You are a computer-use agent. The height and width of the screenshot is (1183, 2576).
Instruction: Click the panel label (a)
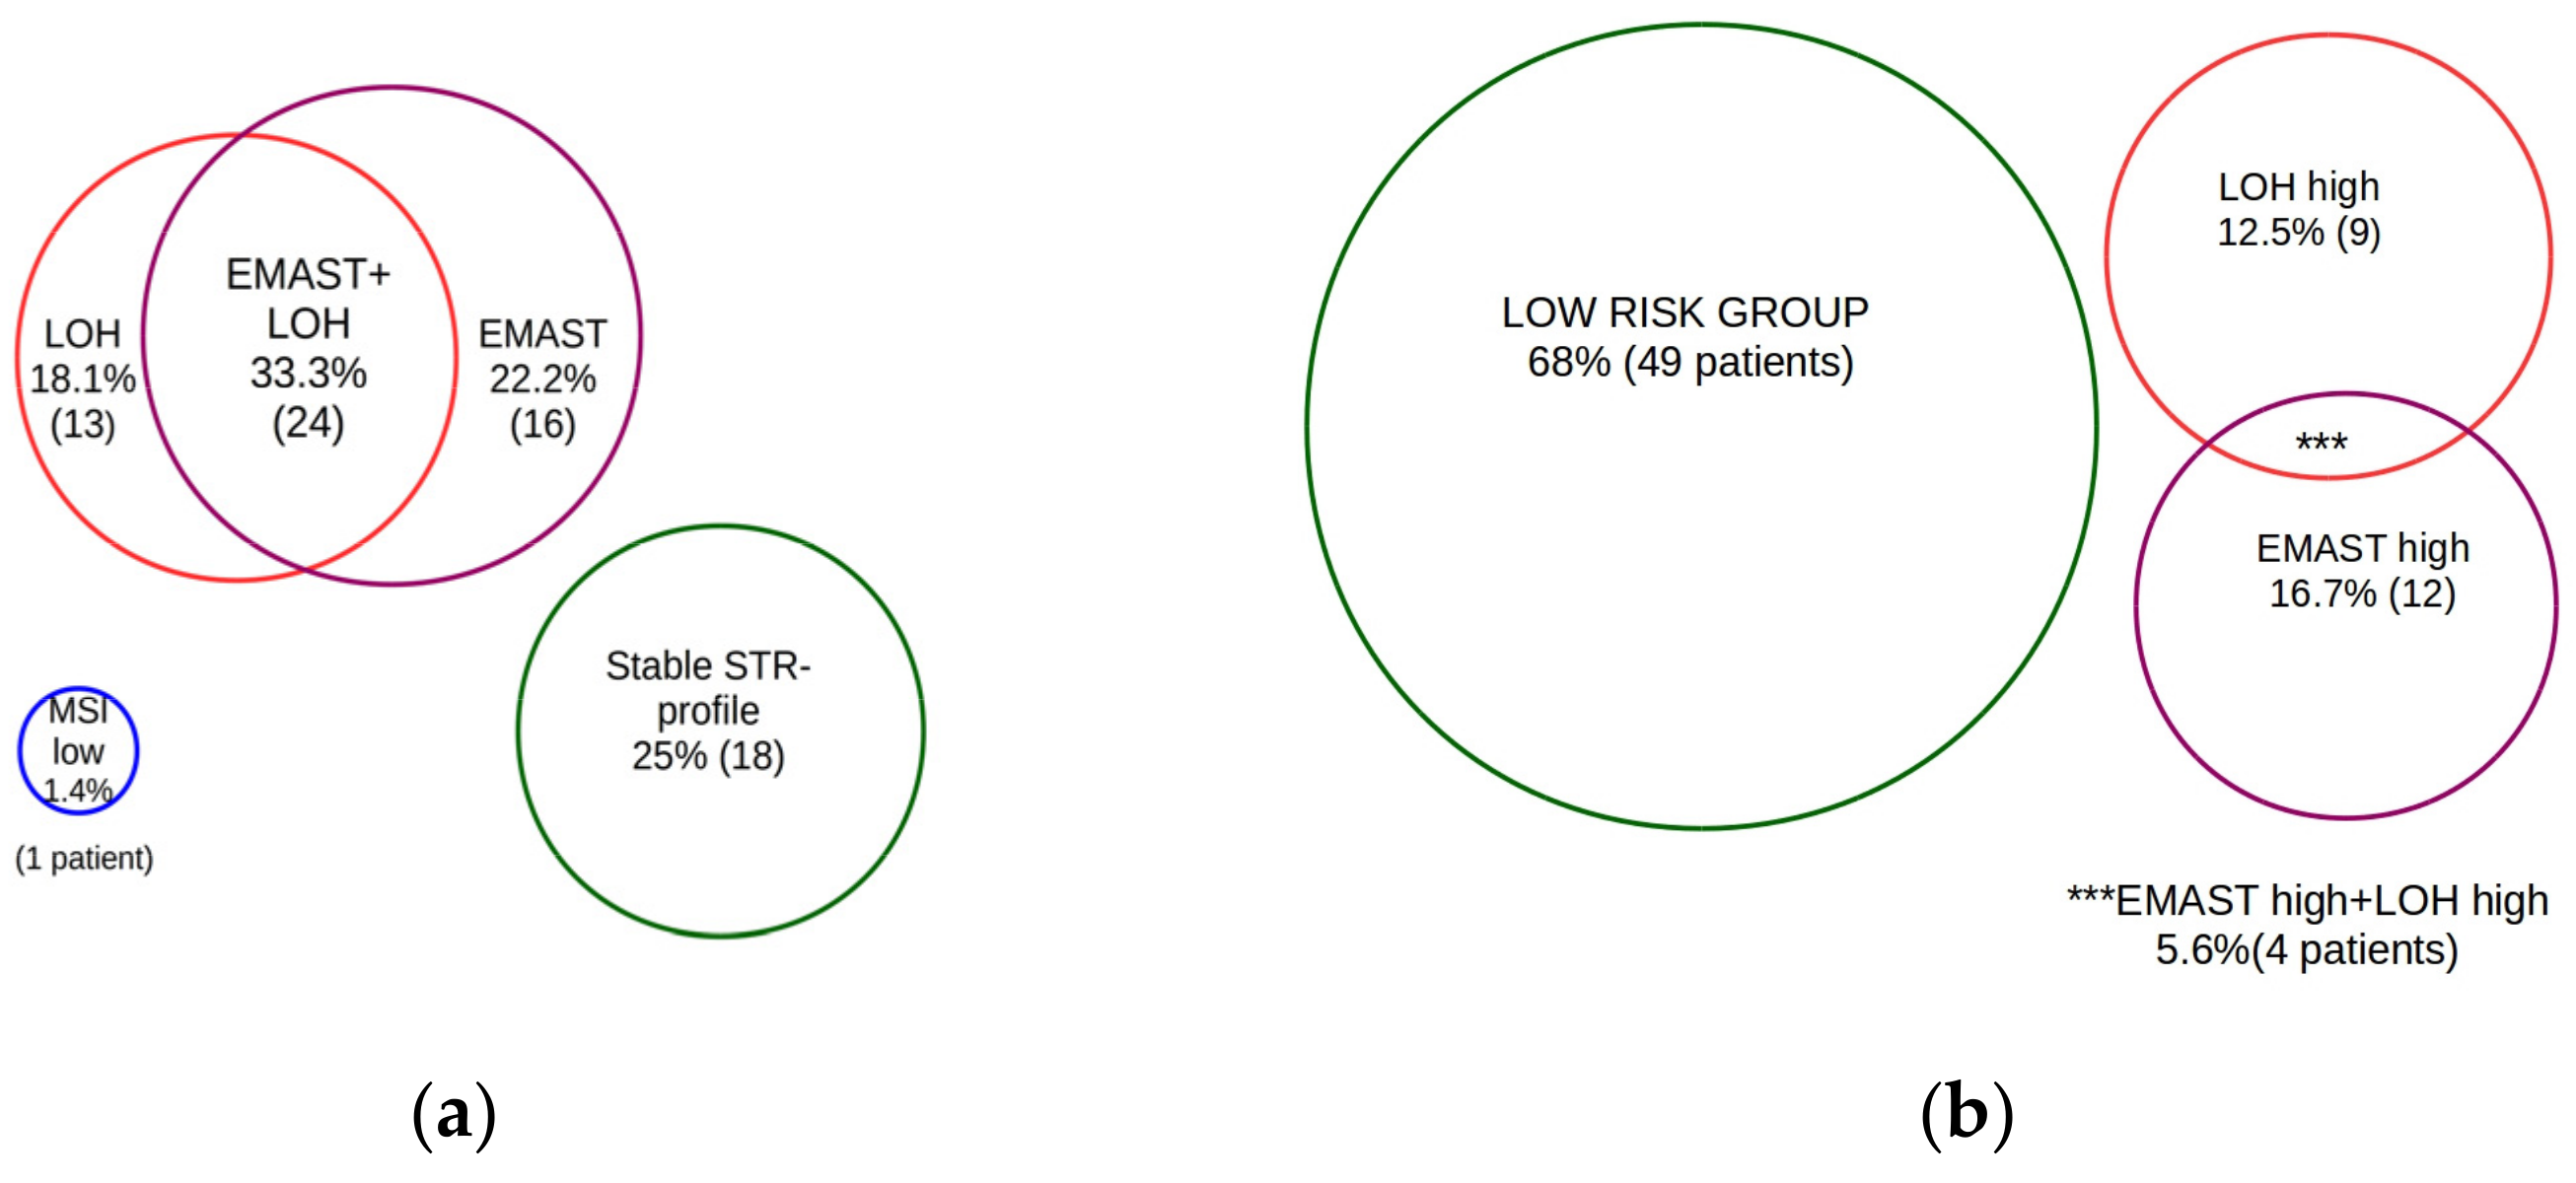click(453, 1113)
